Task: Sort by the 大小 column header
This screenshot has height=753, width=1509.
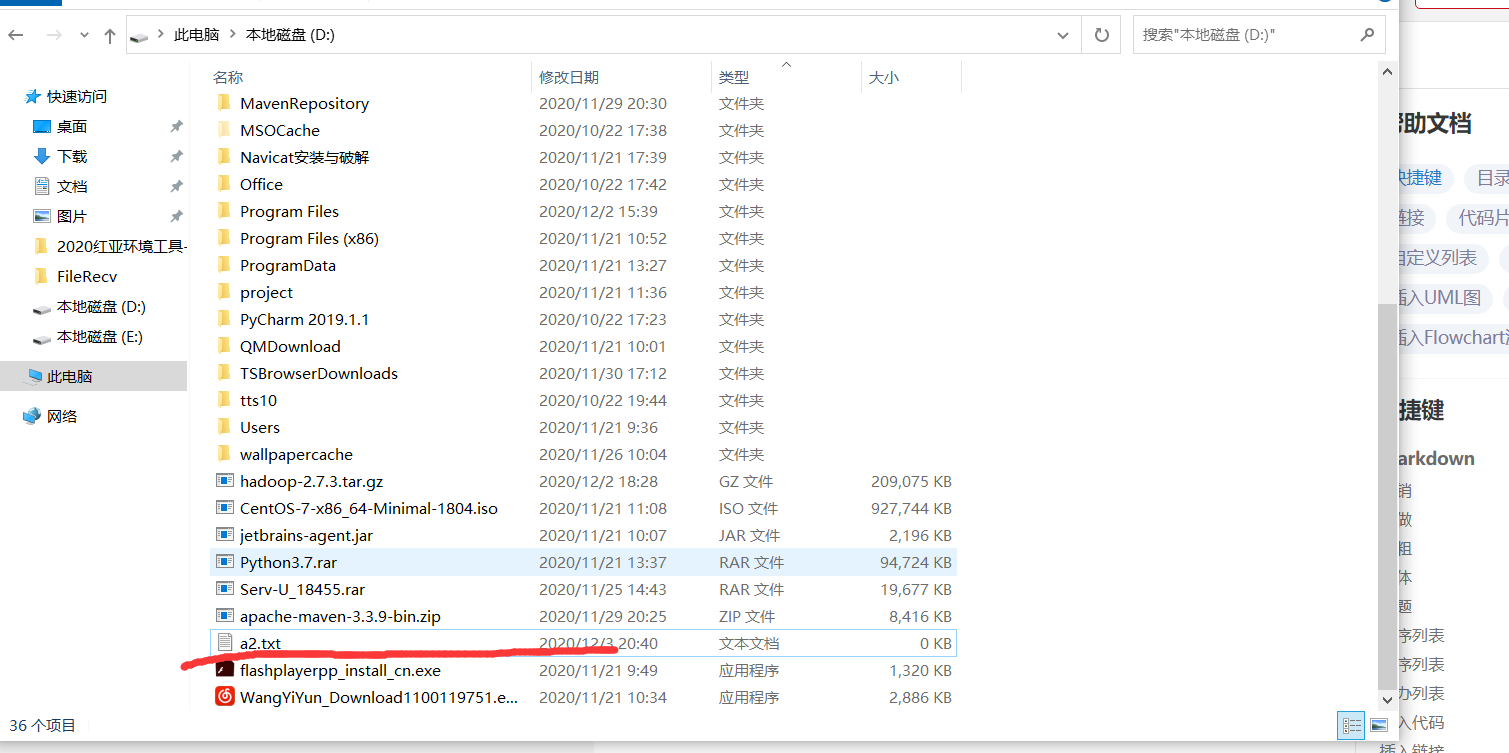Action: point(883,77)
